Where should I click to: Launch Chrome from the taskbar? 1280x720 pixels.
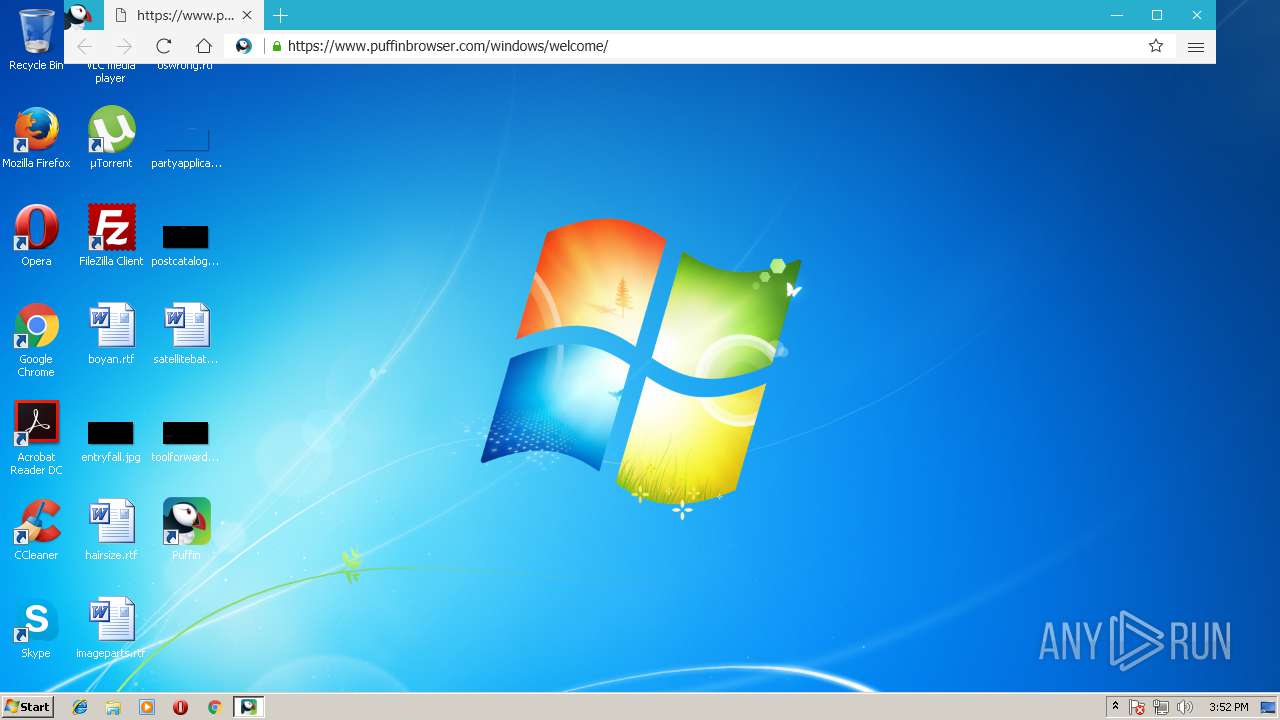[214, 707]
